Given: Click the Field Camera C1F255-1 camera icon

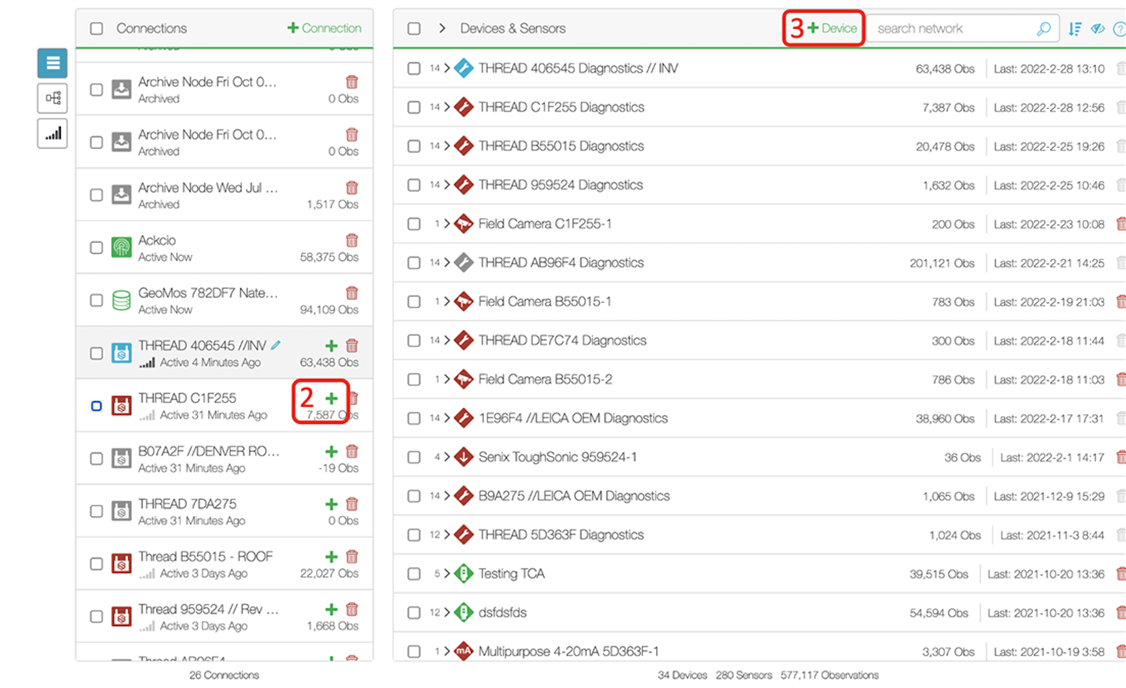Looking at the screenshot, I should pyautogui.click(x=464, y=224).
